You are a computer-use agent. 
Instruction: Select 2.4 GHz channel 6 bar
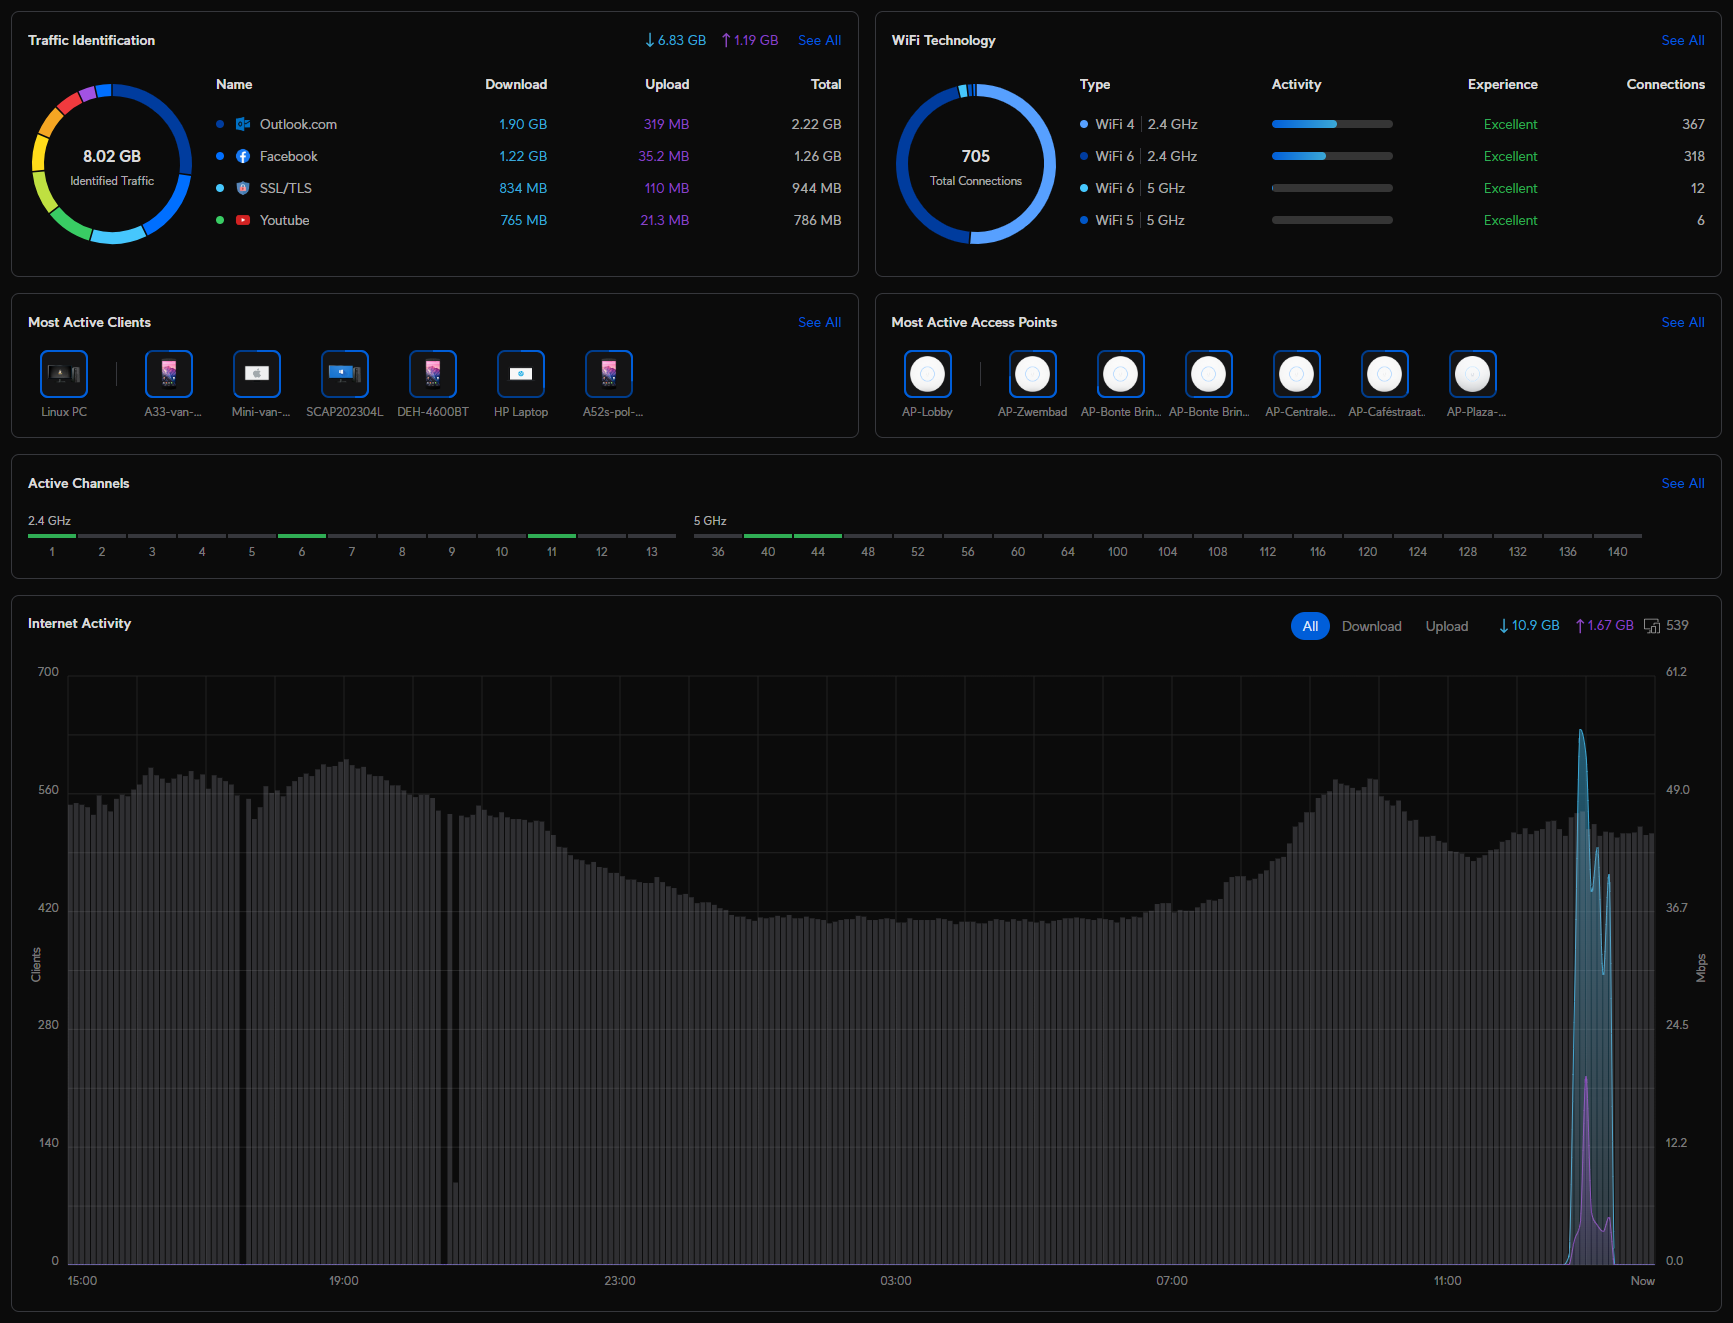(x=302, y=537)
